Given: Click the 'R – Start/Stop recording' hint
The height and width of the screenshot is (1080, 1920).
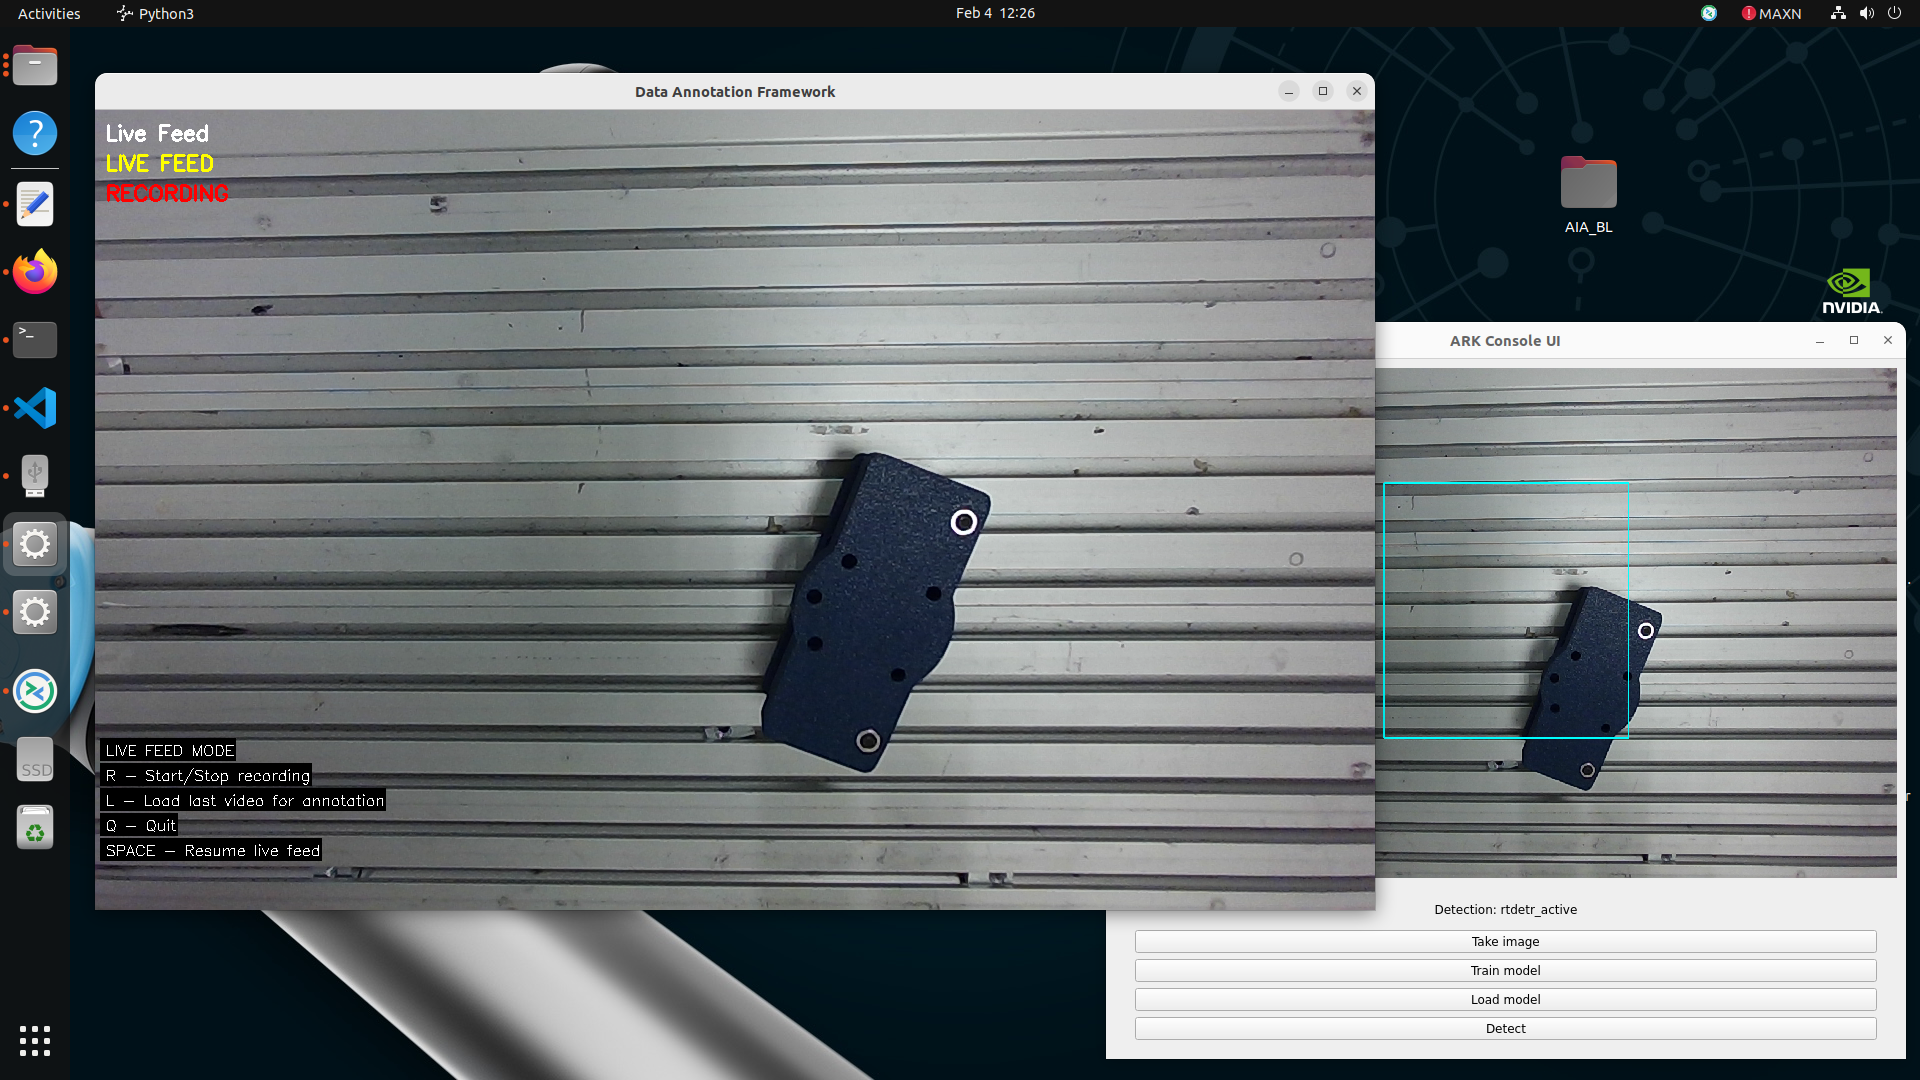Looking at the screenshot, I should (x=208, y=776).
